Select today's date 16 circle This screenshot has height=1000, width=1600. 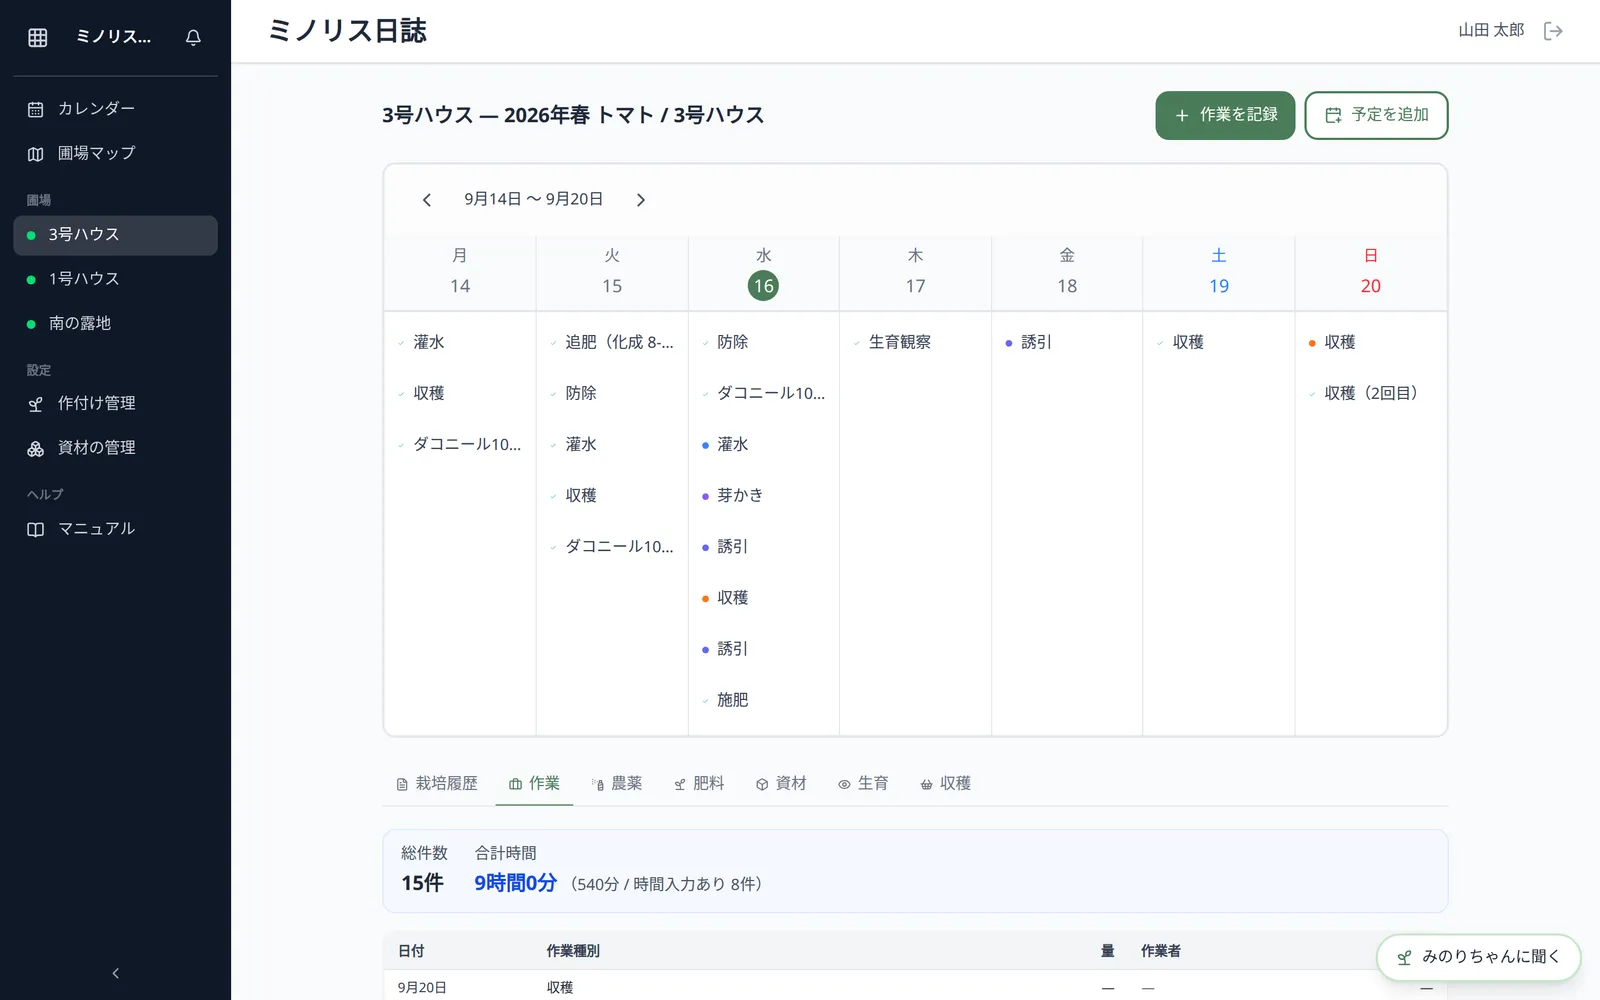[763, 286]
